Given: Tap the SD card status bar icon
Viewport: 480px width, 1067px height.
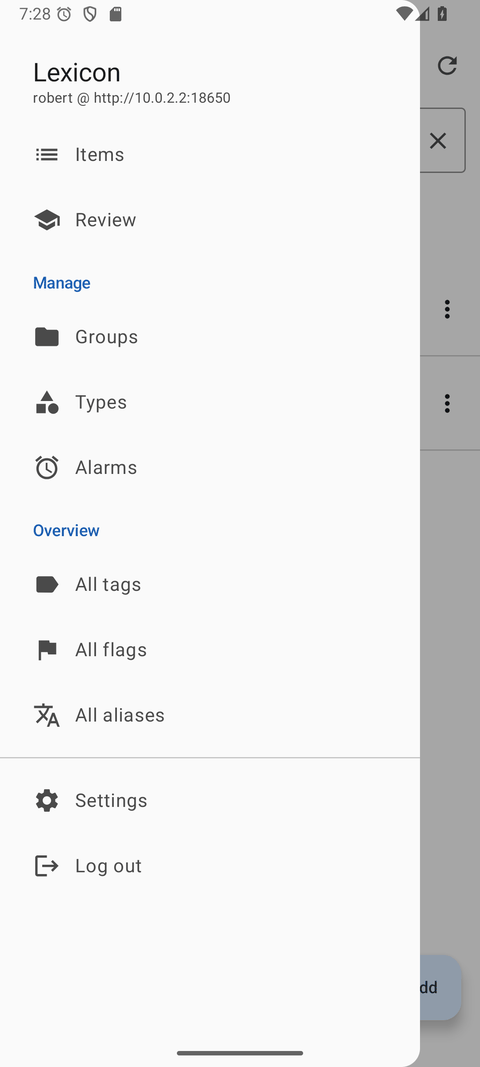Looking at the screenshot, I should (x=116, y=14).
